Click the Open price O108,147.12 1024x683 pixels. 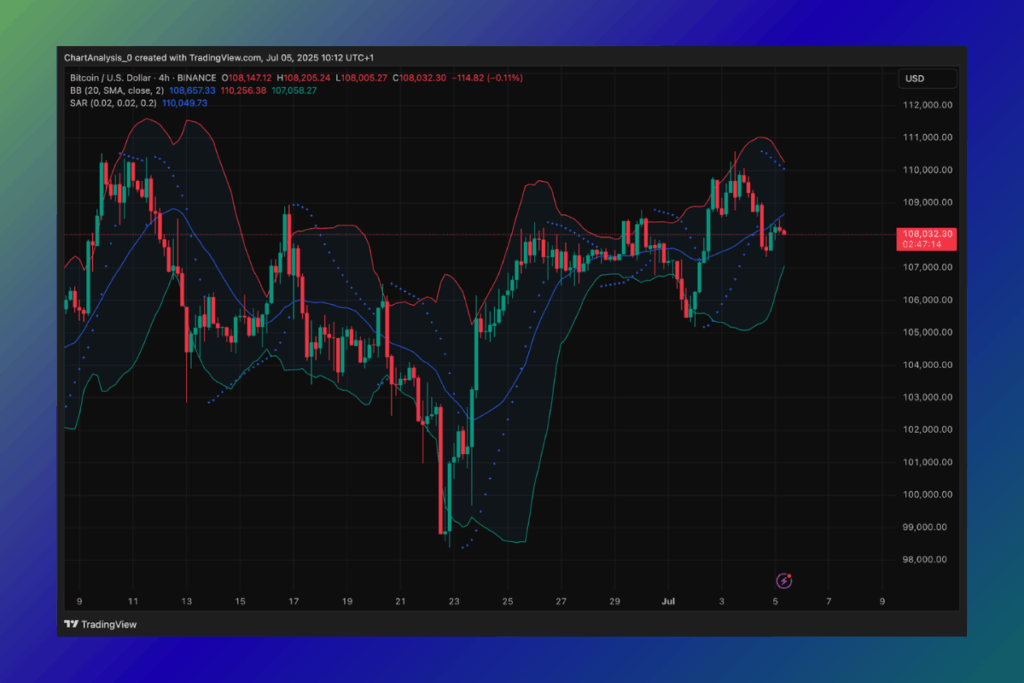(x=251, y=78)
